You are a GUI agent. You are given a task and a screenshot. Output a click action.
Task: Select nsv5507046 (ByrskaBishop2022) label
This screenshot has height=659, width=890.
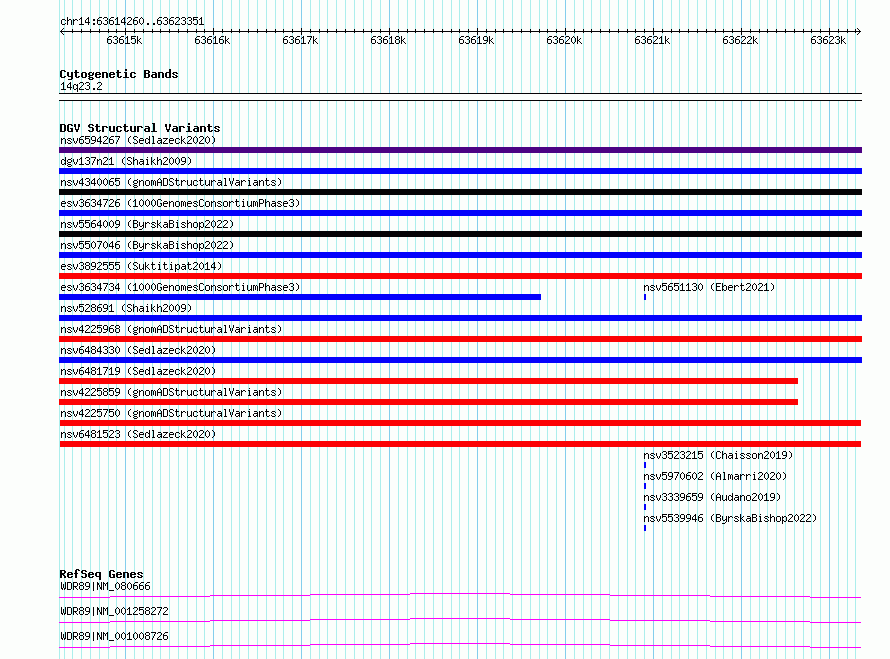click(147, 245)
